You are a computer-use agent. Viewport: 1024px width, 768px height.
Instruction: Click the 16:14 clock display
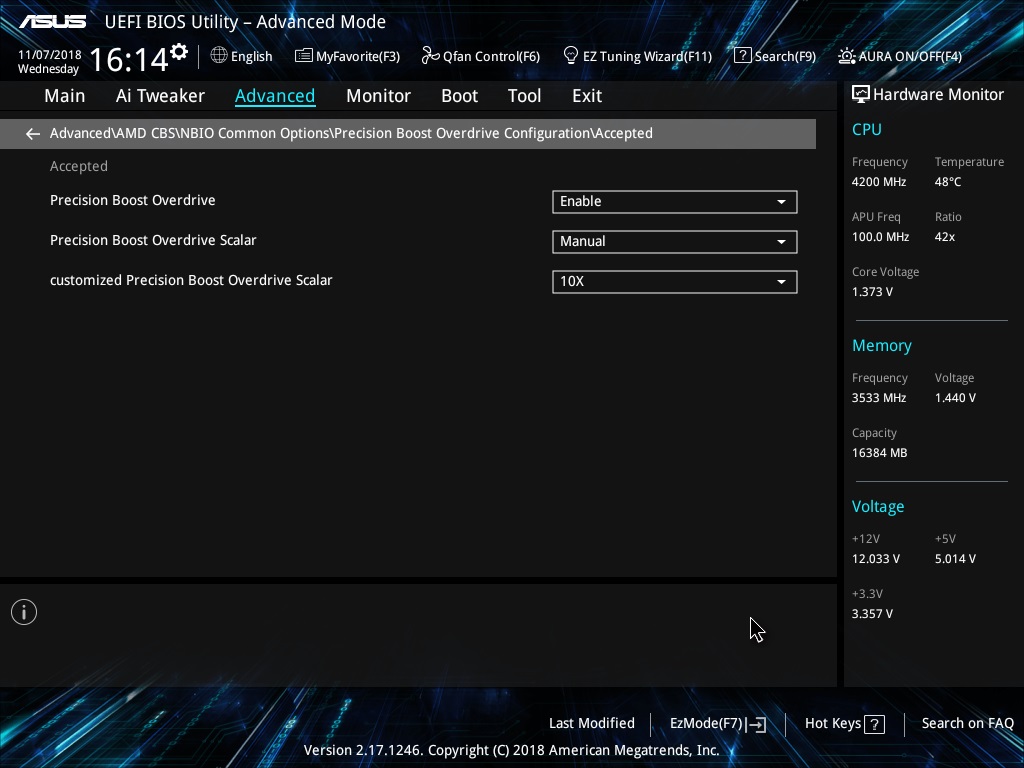click(x=129, y=59)
